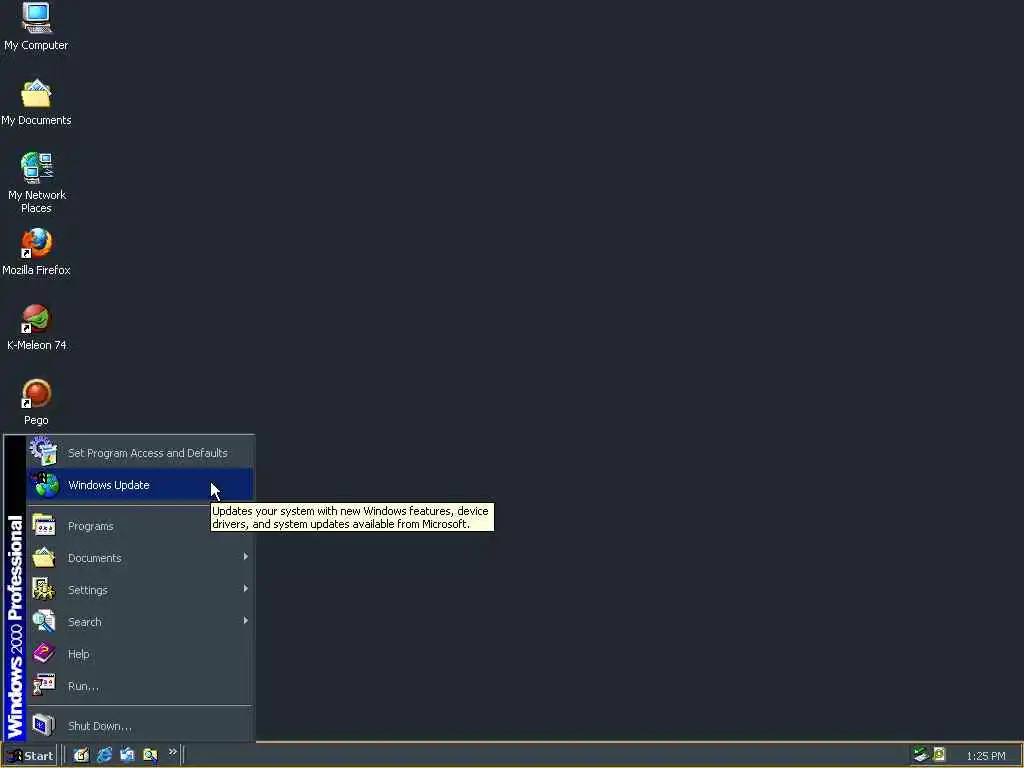Expand the Settings submenu arrow
1024x768 pixels.
point(246,588)
